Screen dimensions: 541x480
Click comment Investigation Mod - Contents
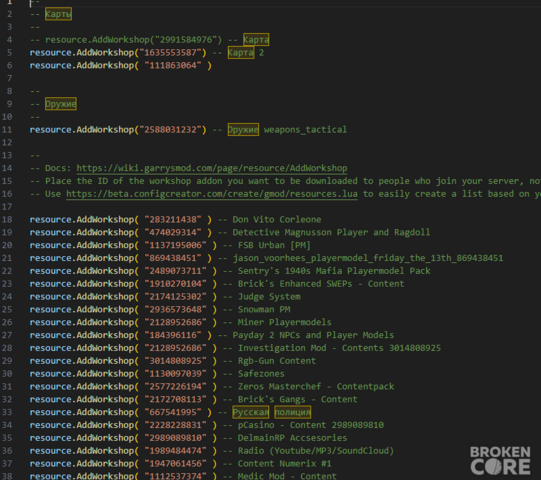point(311,348)
